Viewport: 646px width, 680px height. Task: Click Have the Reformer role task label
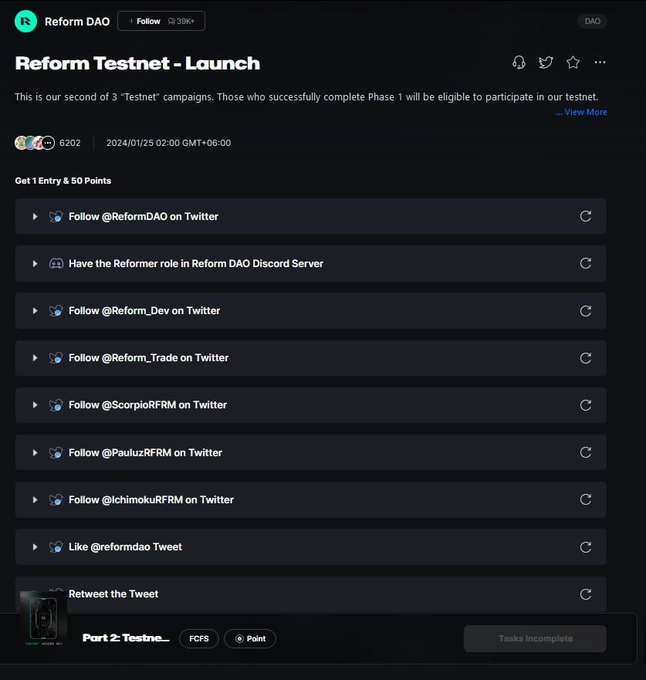(196, 264)
